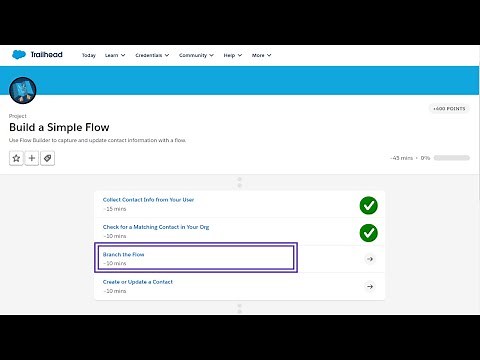Image resolution: width=480 pixels, height=360 pixels.
Task: Click the project badge avatar image
Action: pyautogui.click(x=23, y=90)
